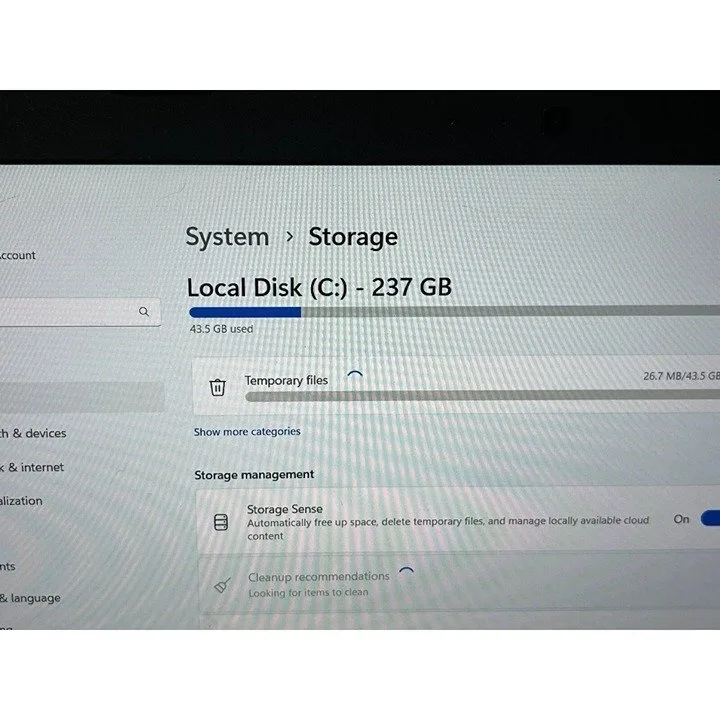
Task: Go back to System in the breadcrumb
Action: point(227,237)
